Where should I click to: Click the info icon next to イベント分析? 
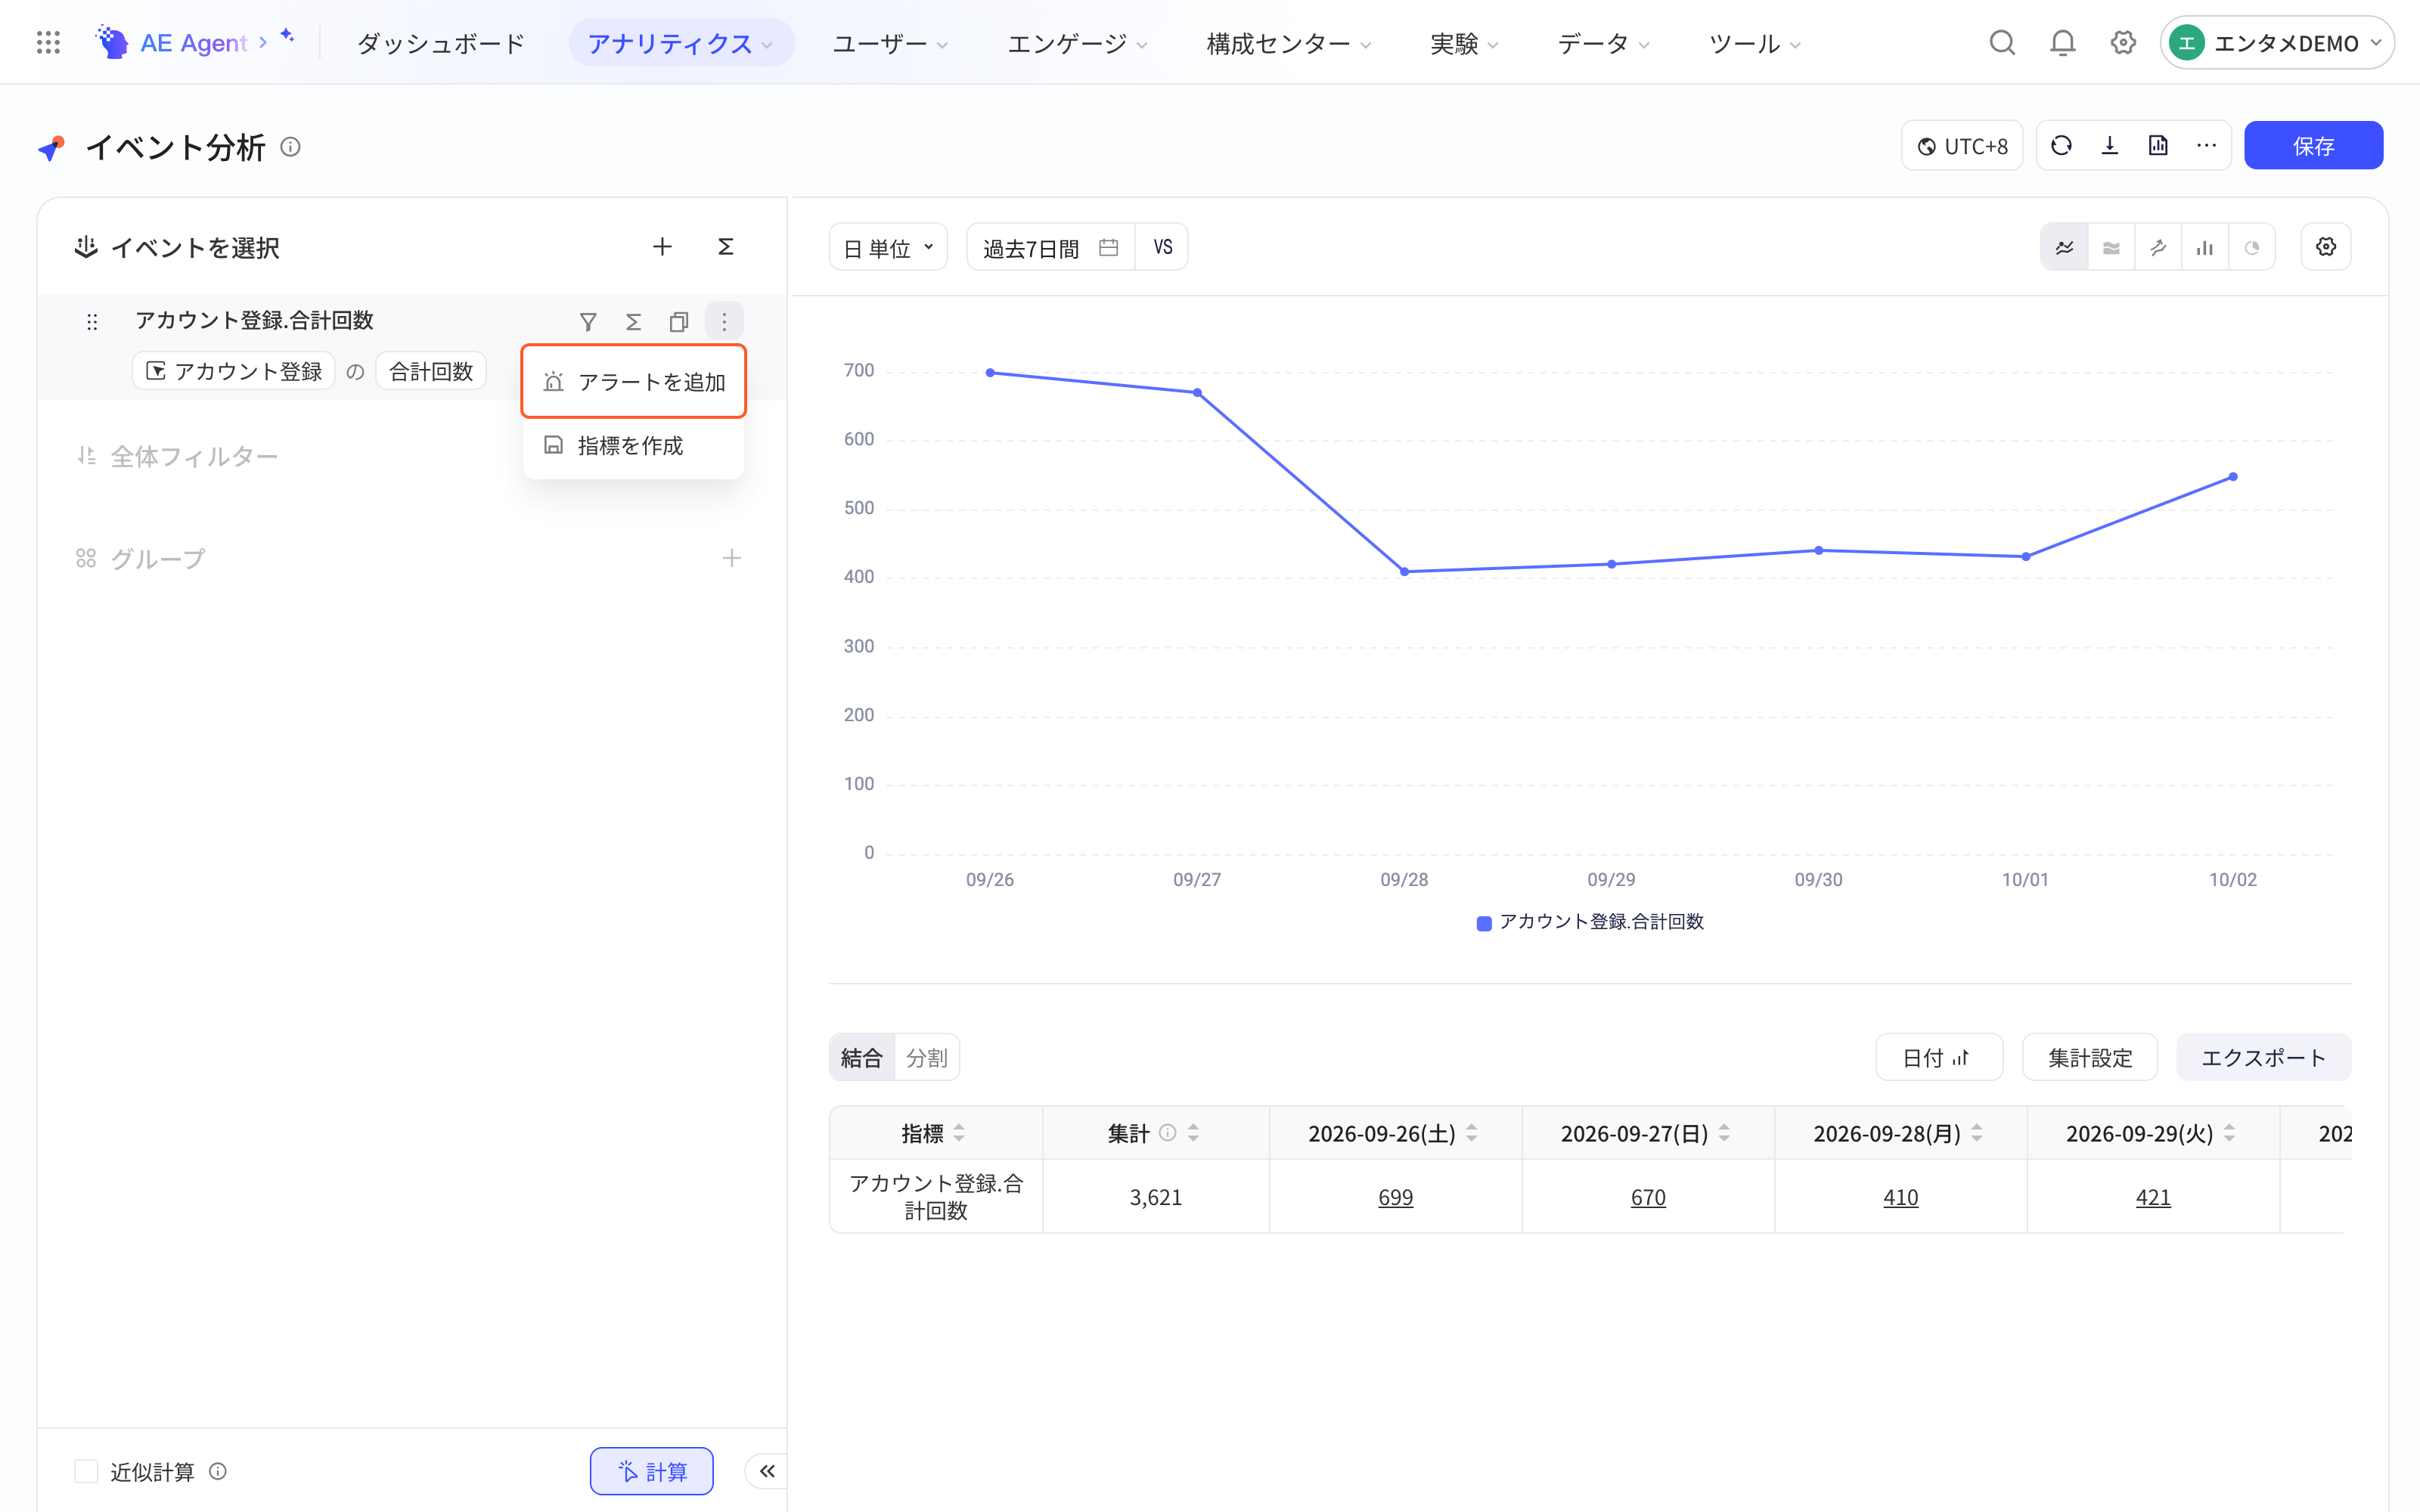click(x=290, y=147)
